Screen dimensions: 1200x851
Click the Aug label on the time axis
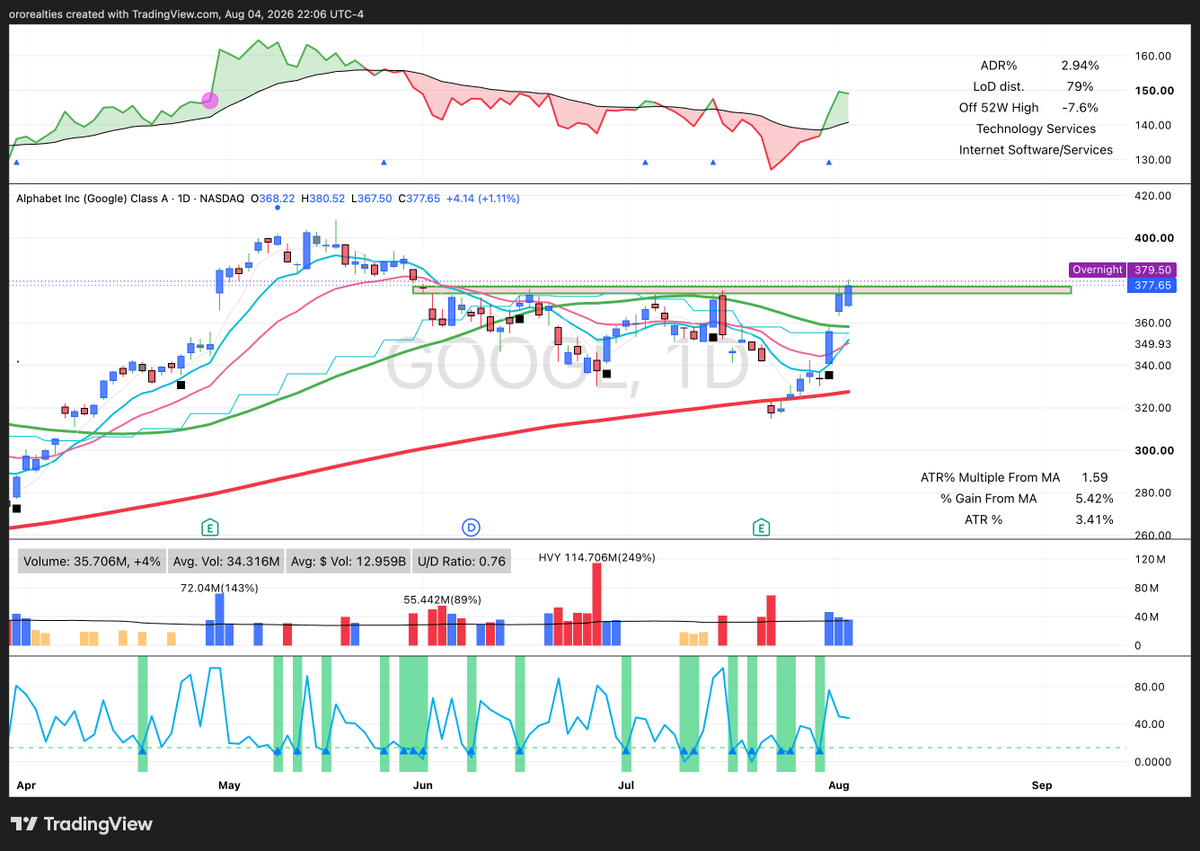(x=840, y=786)
